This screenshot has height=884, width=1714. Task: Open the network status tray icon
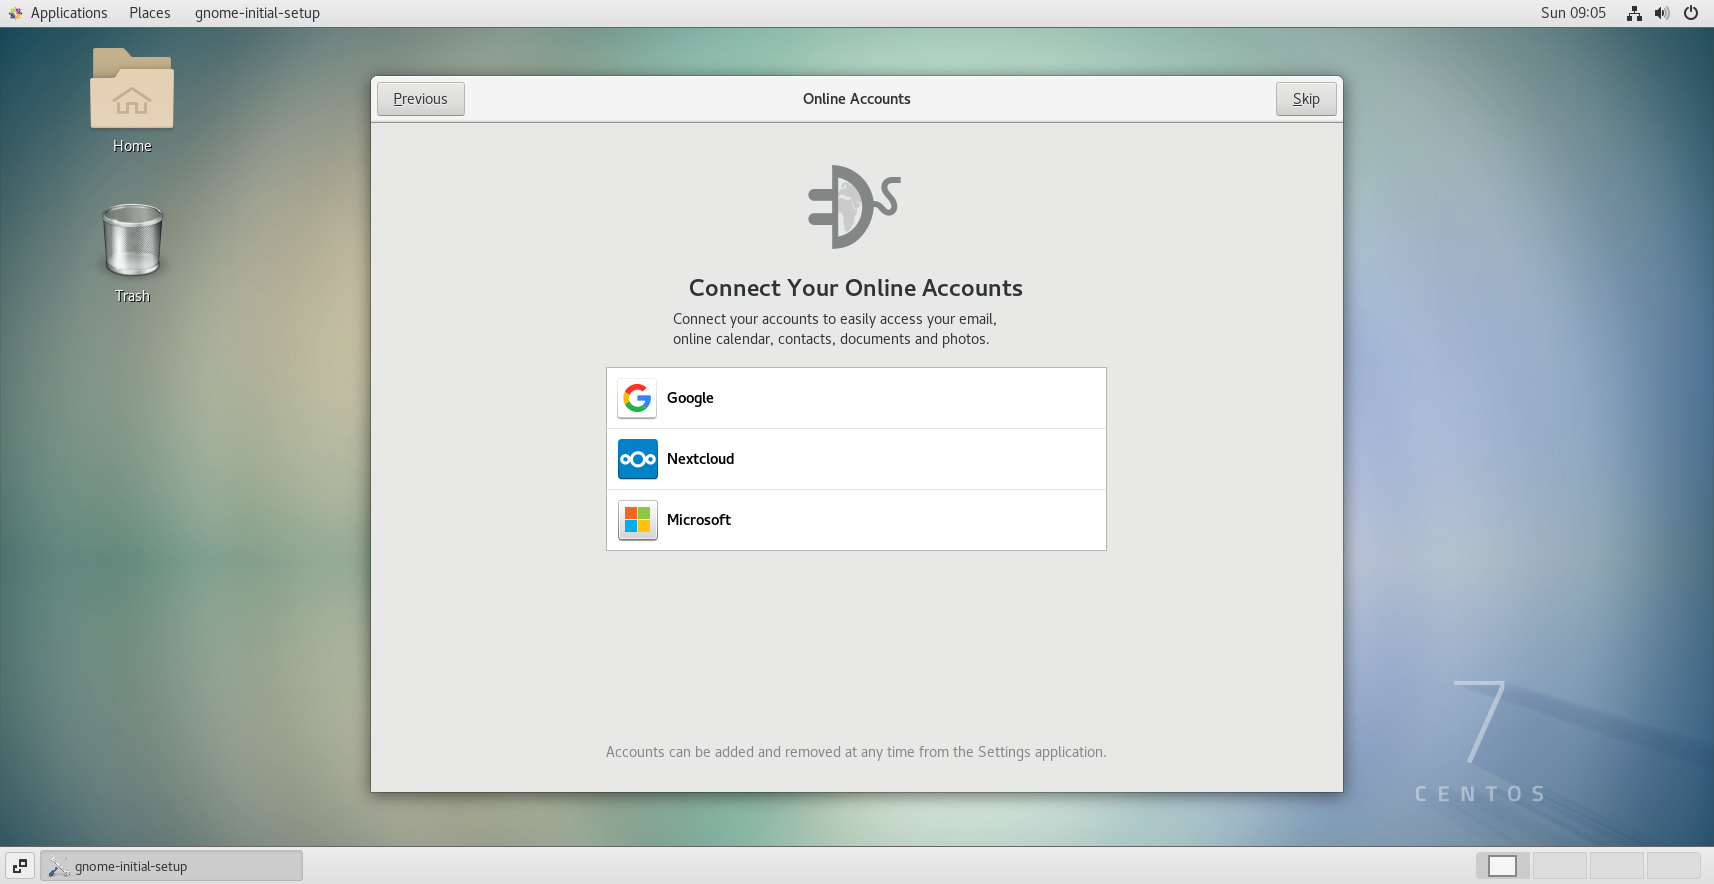coord(1634,13)
